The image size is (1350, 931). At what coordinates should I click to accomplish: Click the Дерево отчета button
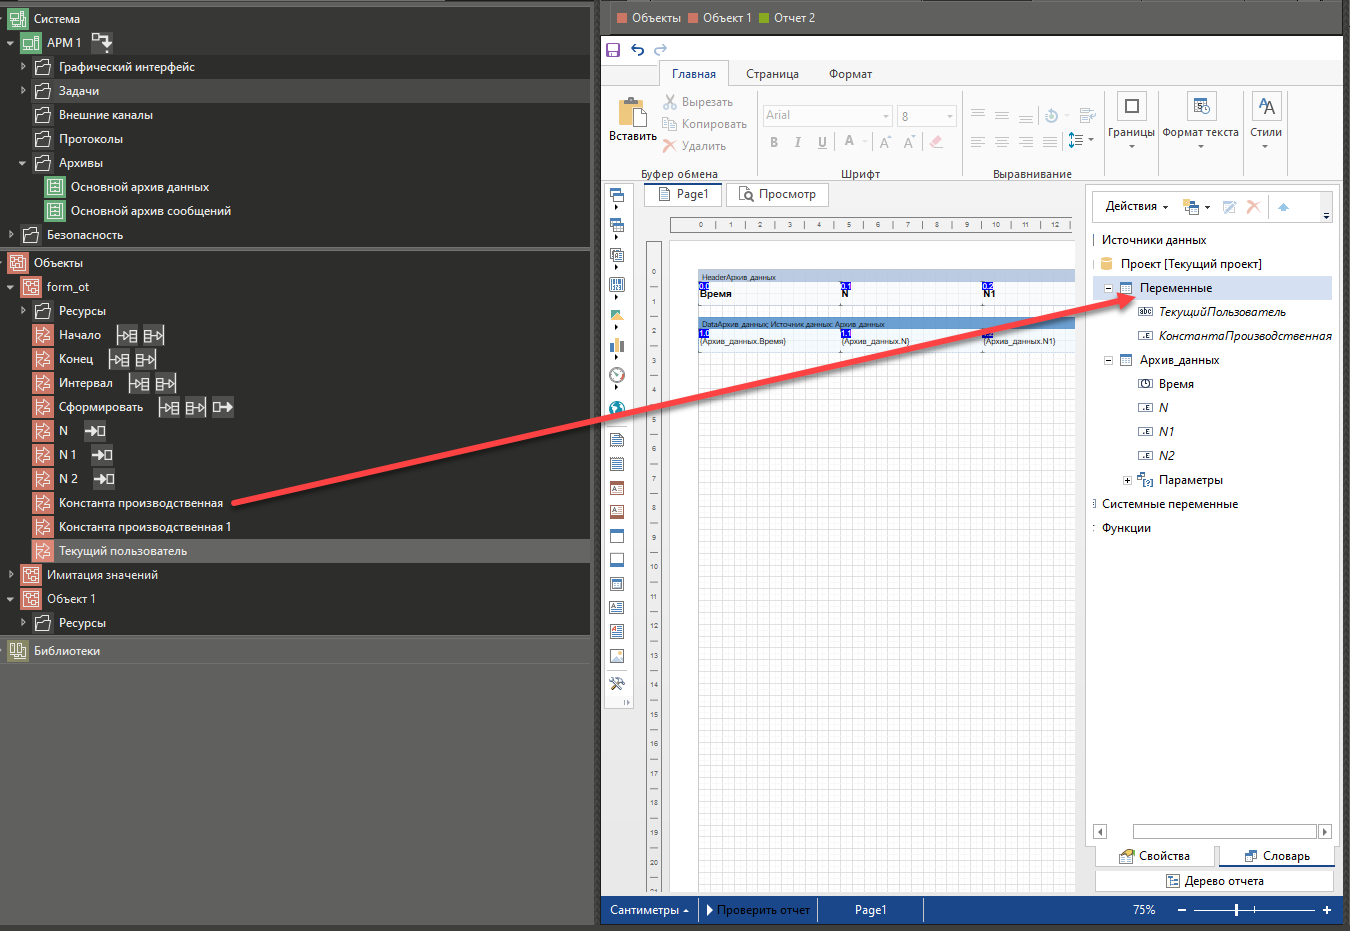click(x=1214, y=881)
